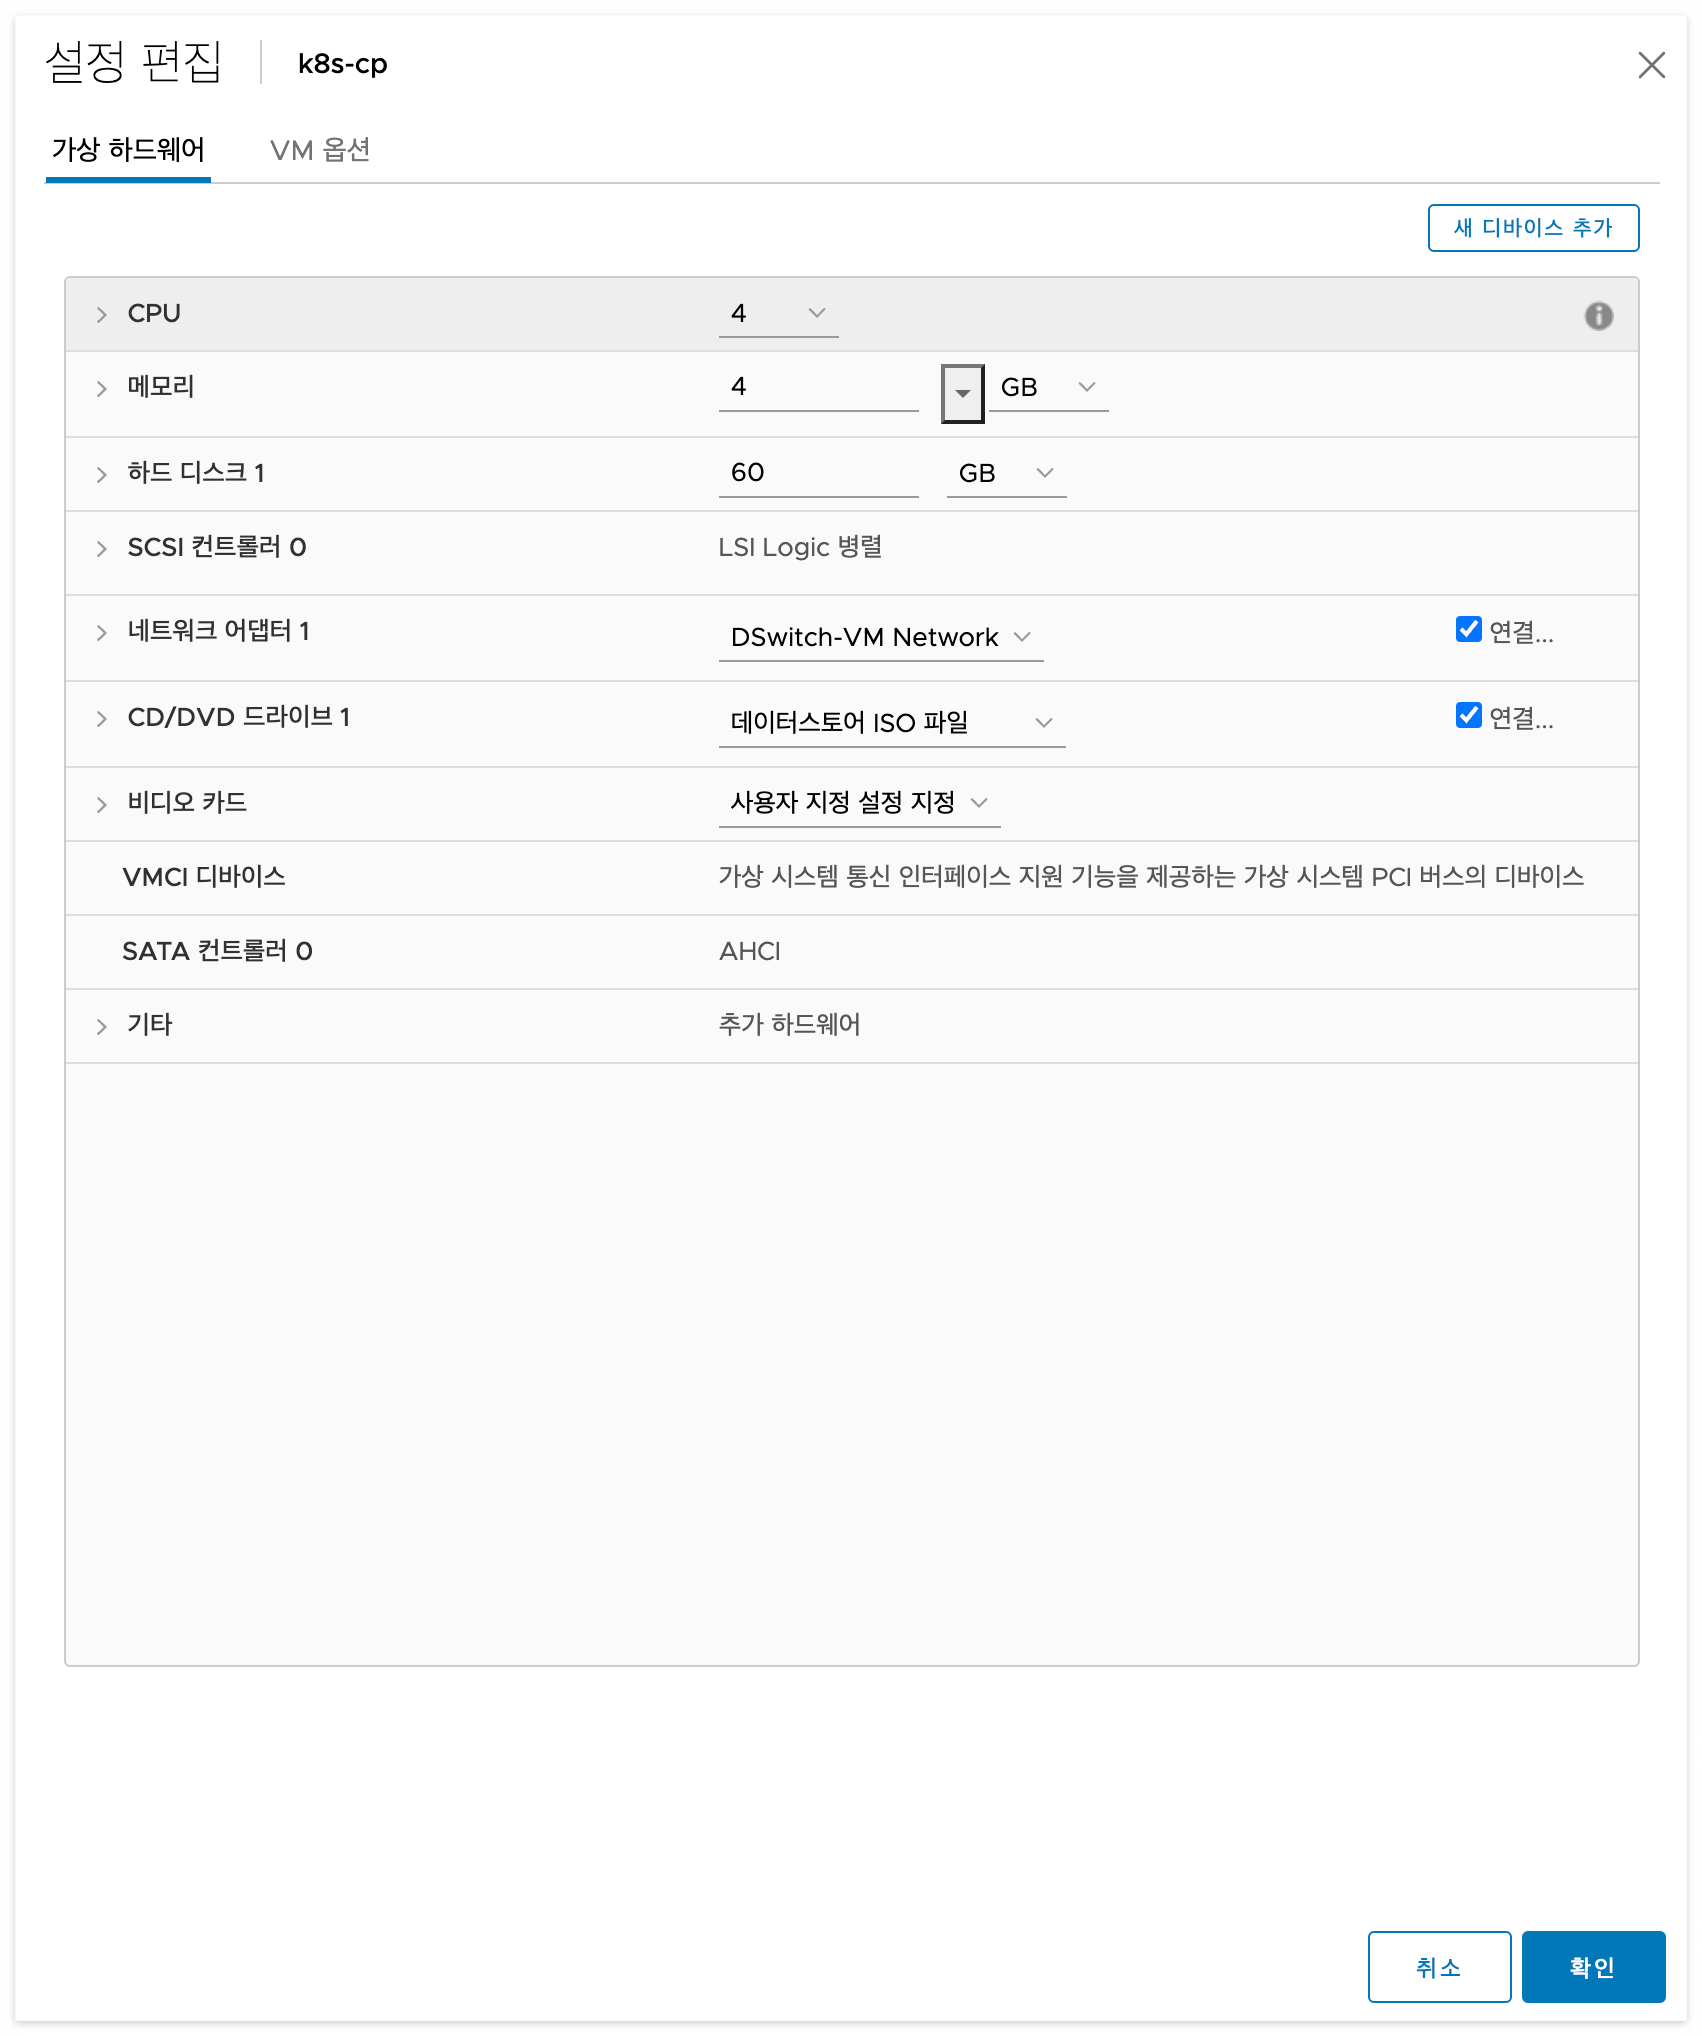Click the VMCI device description text
Viewport: 1702px width, 2036px height.
(x=1151, y=877)
